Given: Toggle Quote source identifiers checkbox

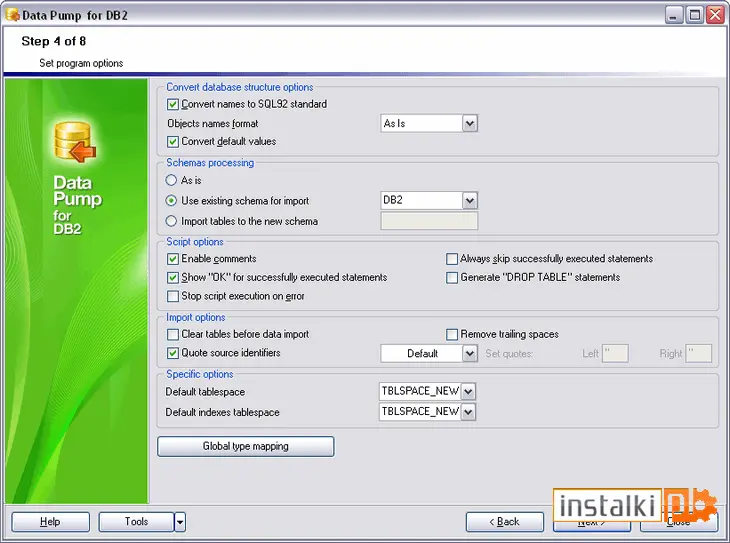Looking at the screenshot, I should (173, 353).
